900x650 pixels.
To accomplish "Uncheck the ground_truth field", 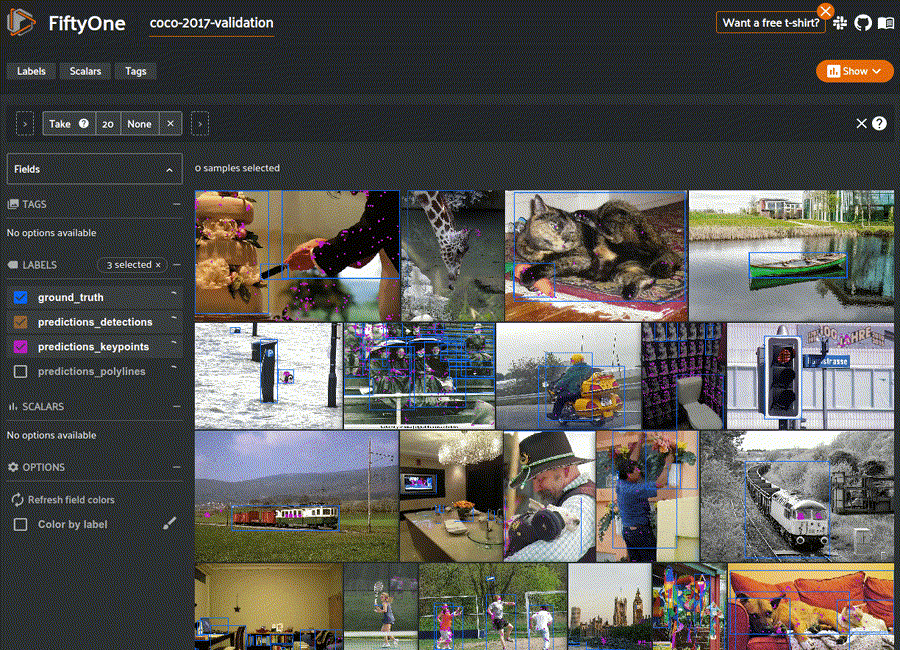I will click(21, 297).
